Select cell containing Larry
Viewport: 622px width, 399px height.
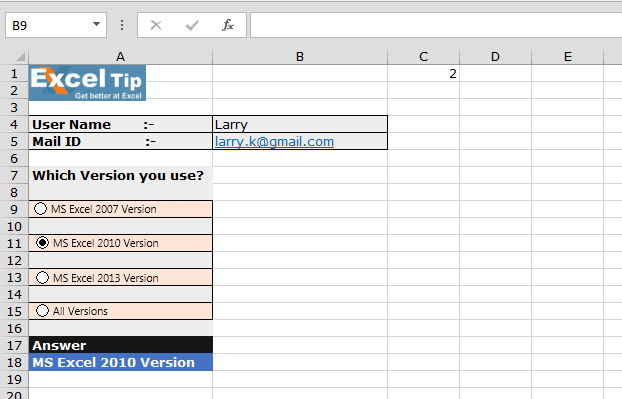pos(300,125)
